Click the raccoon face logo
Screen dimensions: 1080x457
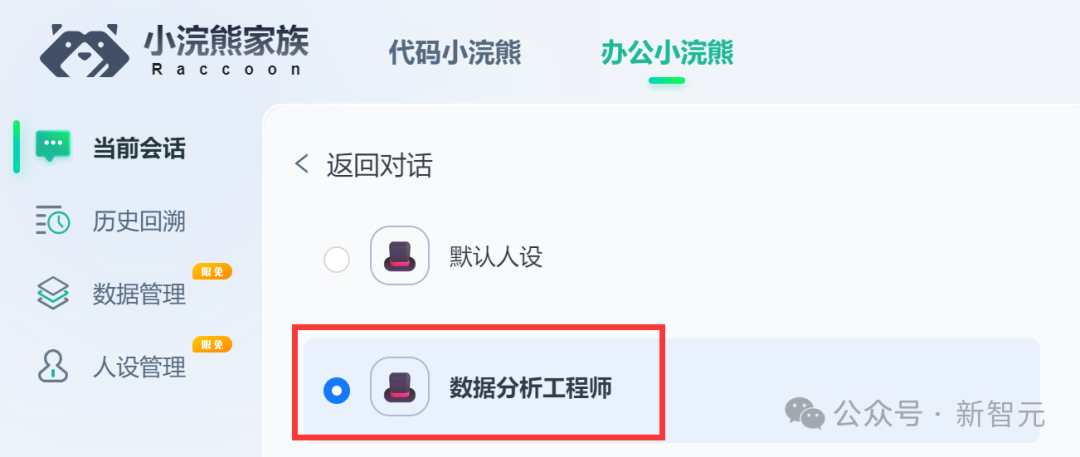click(x=85, y=51)
